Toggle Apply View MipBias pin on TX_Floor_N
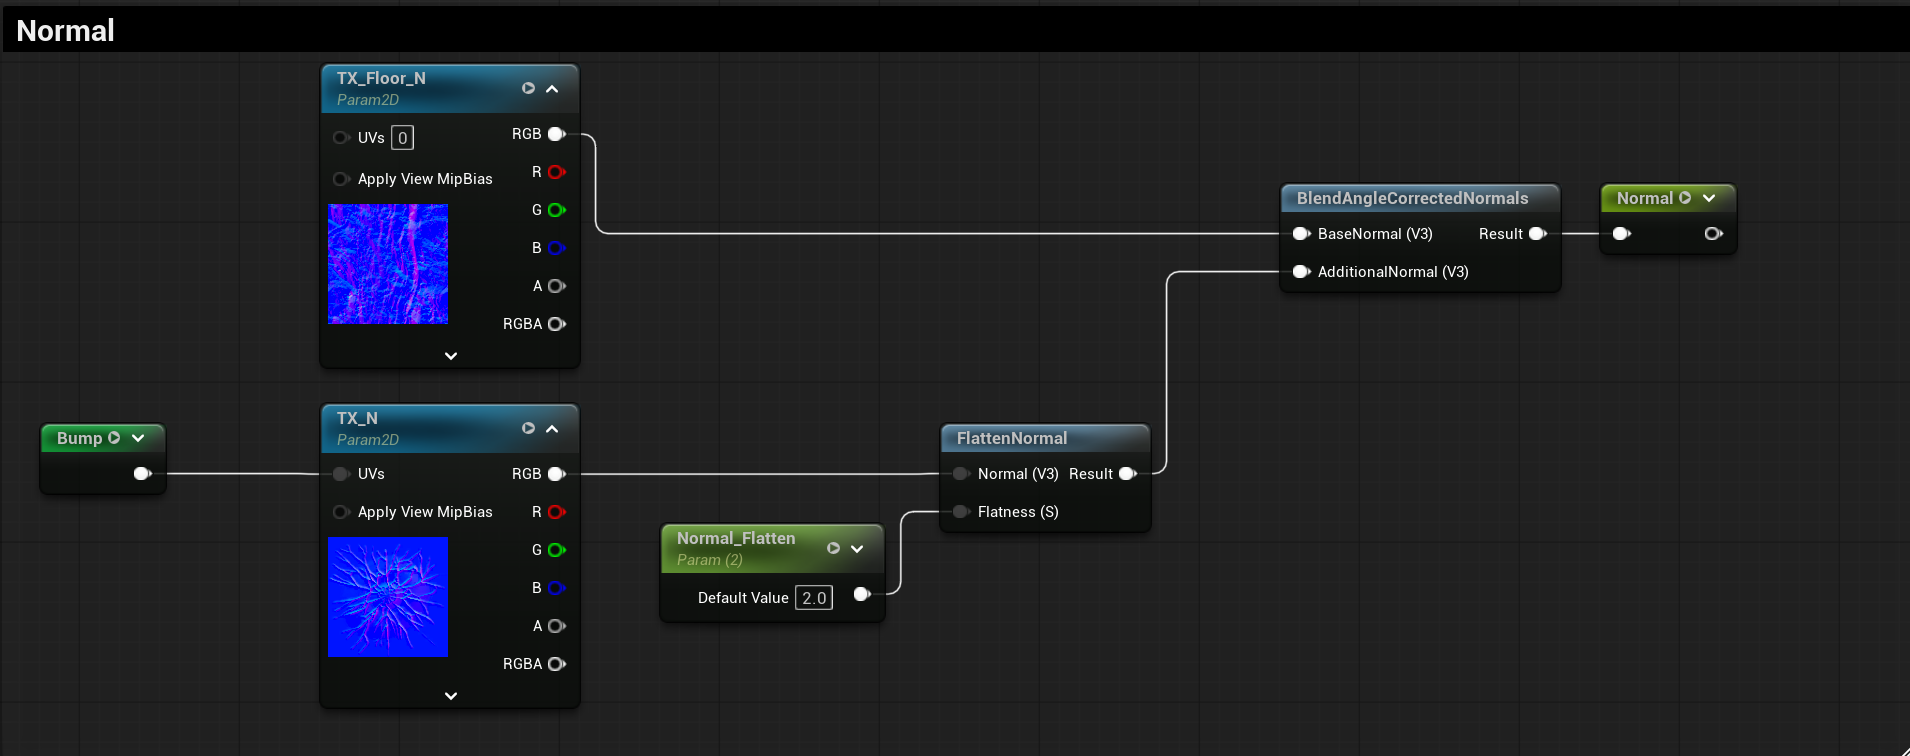 click(341, 179)
